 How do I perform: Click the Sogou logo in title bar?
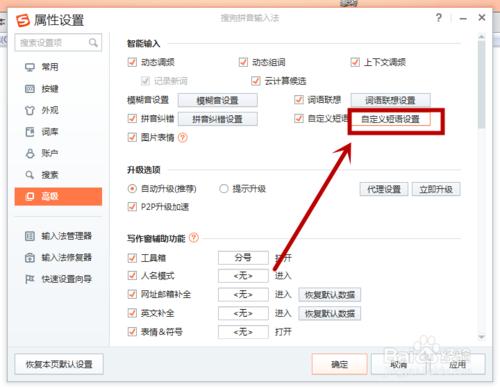[x=23, y=20]
